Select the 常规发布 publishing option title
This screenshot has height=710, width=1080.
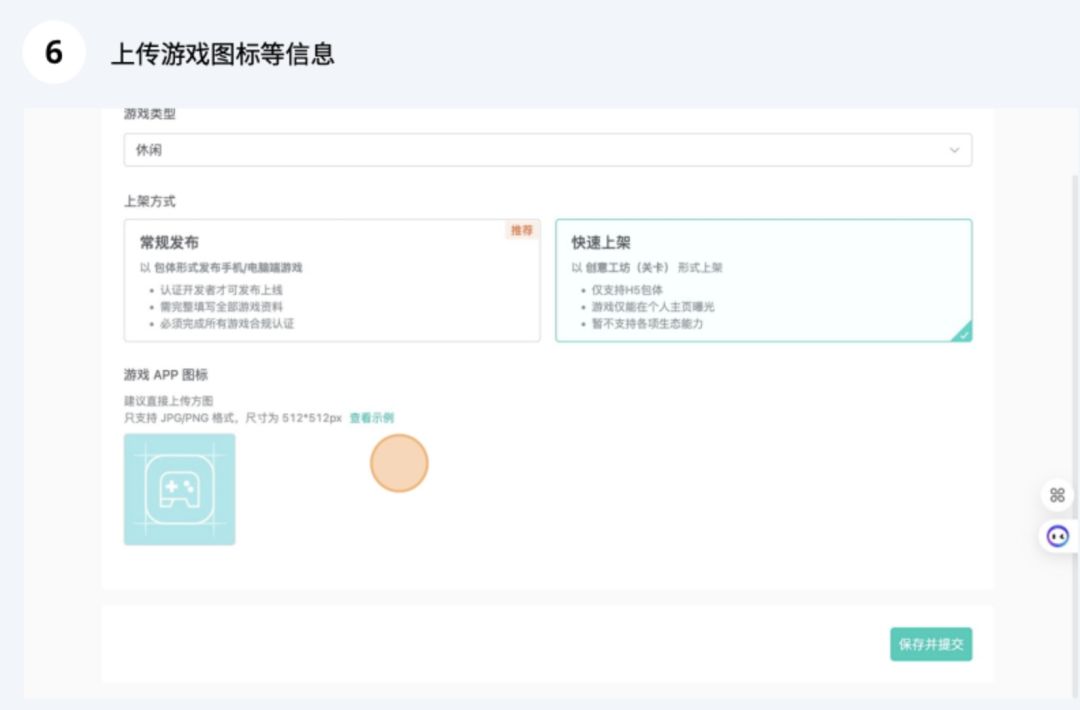click(x=169, y=242)
